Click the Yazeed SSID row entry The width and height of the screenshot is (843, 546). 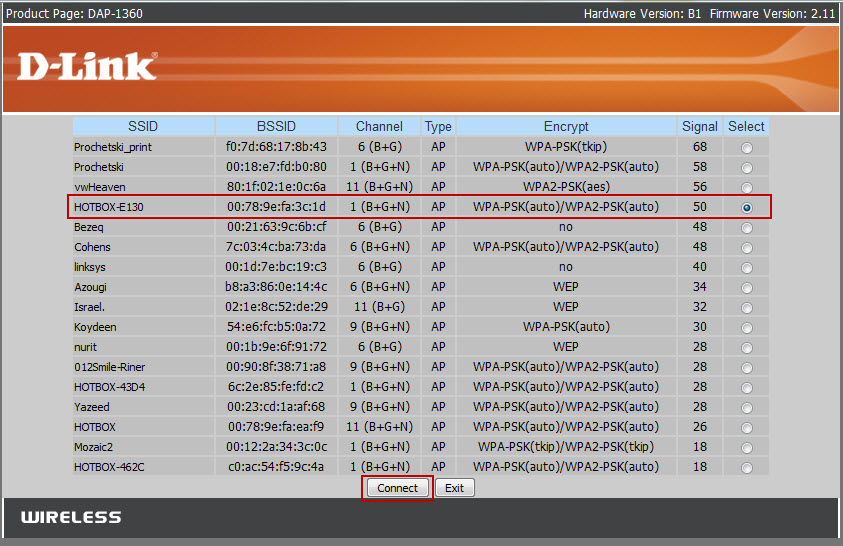(x=92, y=407)
